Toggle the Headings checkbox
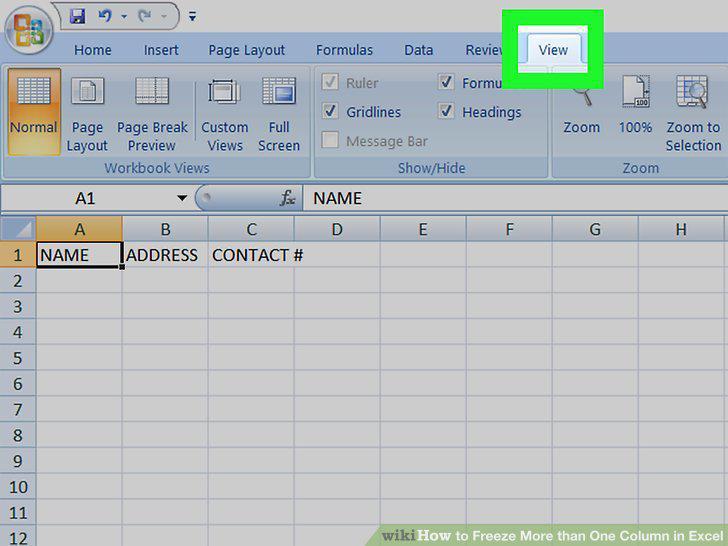This screenshot has height=546, width=728. [x=446, y=111]
